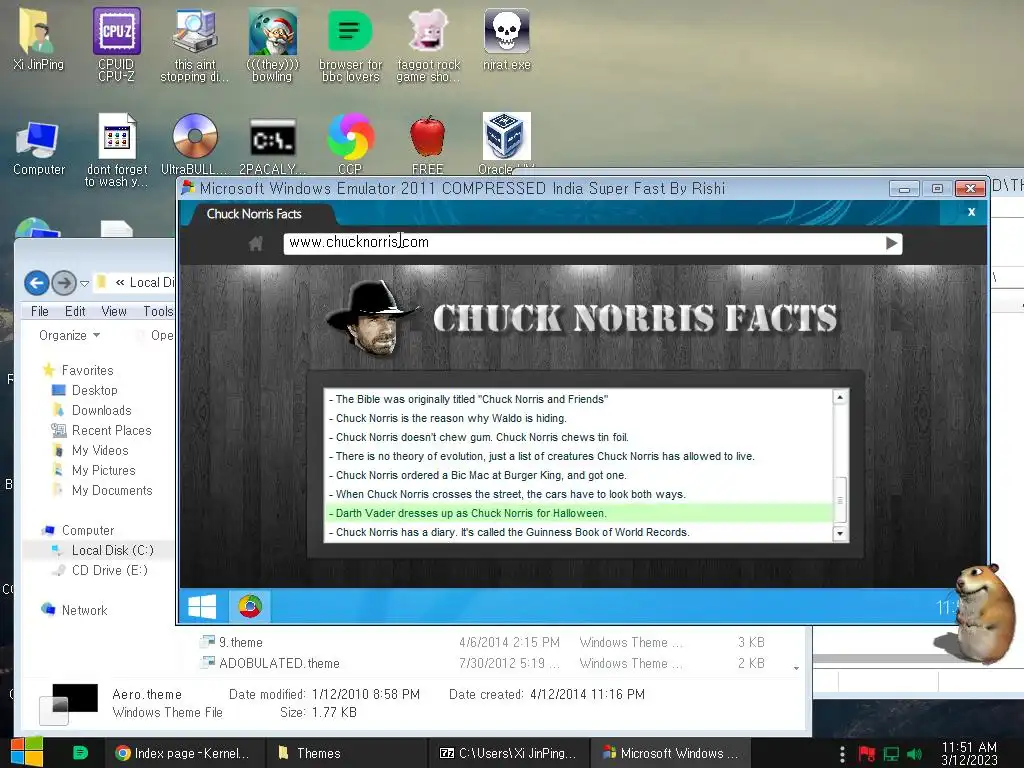Click the hamster desktop pet
Image resolution: width=1024 pixels, height=768 pixels.
pos(985,613)
